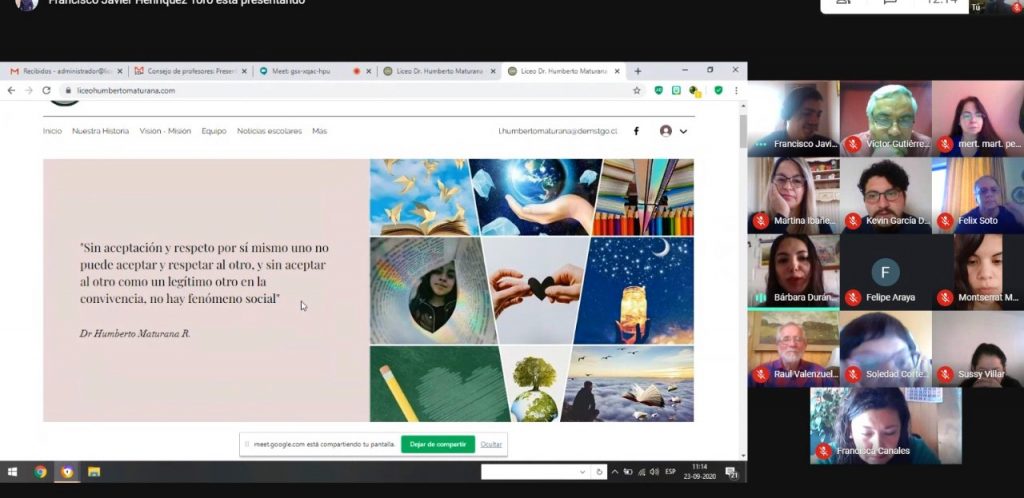Open a new browser tab

click(x=638, y=71)
